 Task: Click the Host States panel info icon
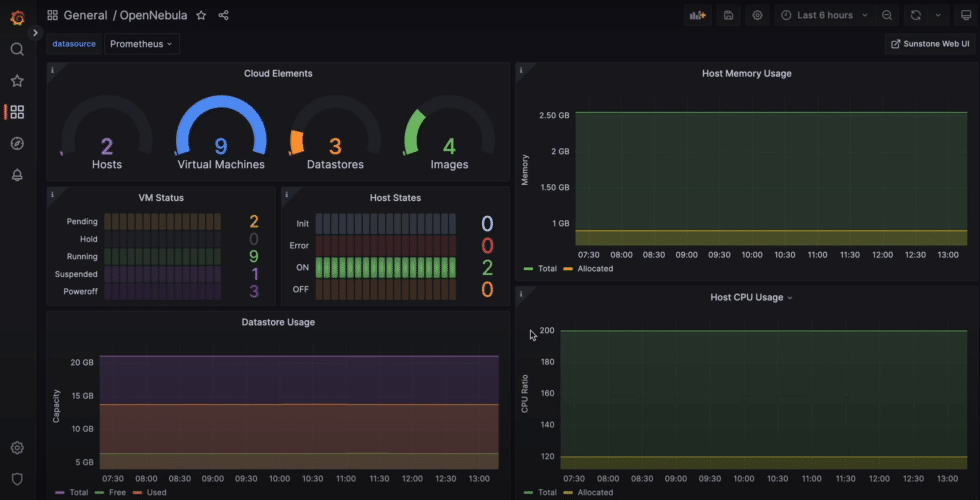[x=286, y=194]
